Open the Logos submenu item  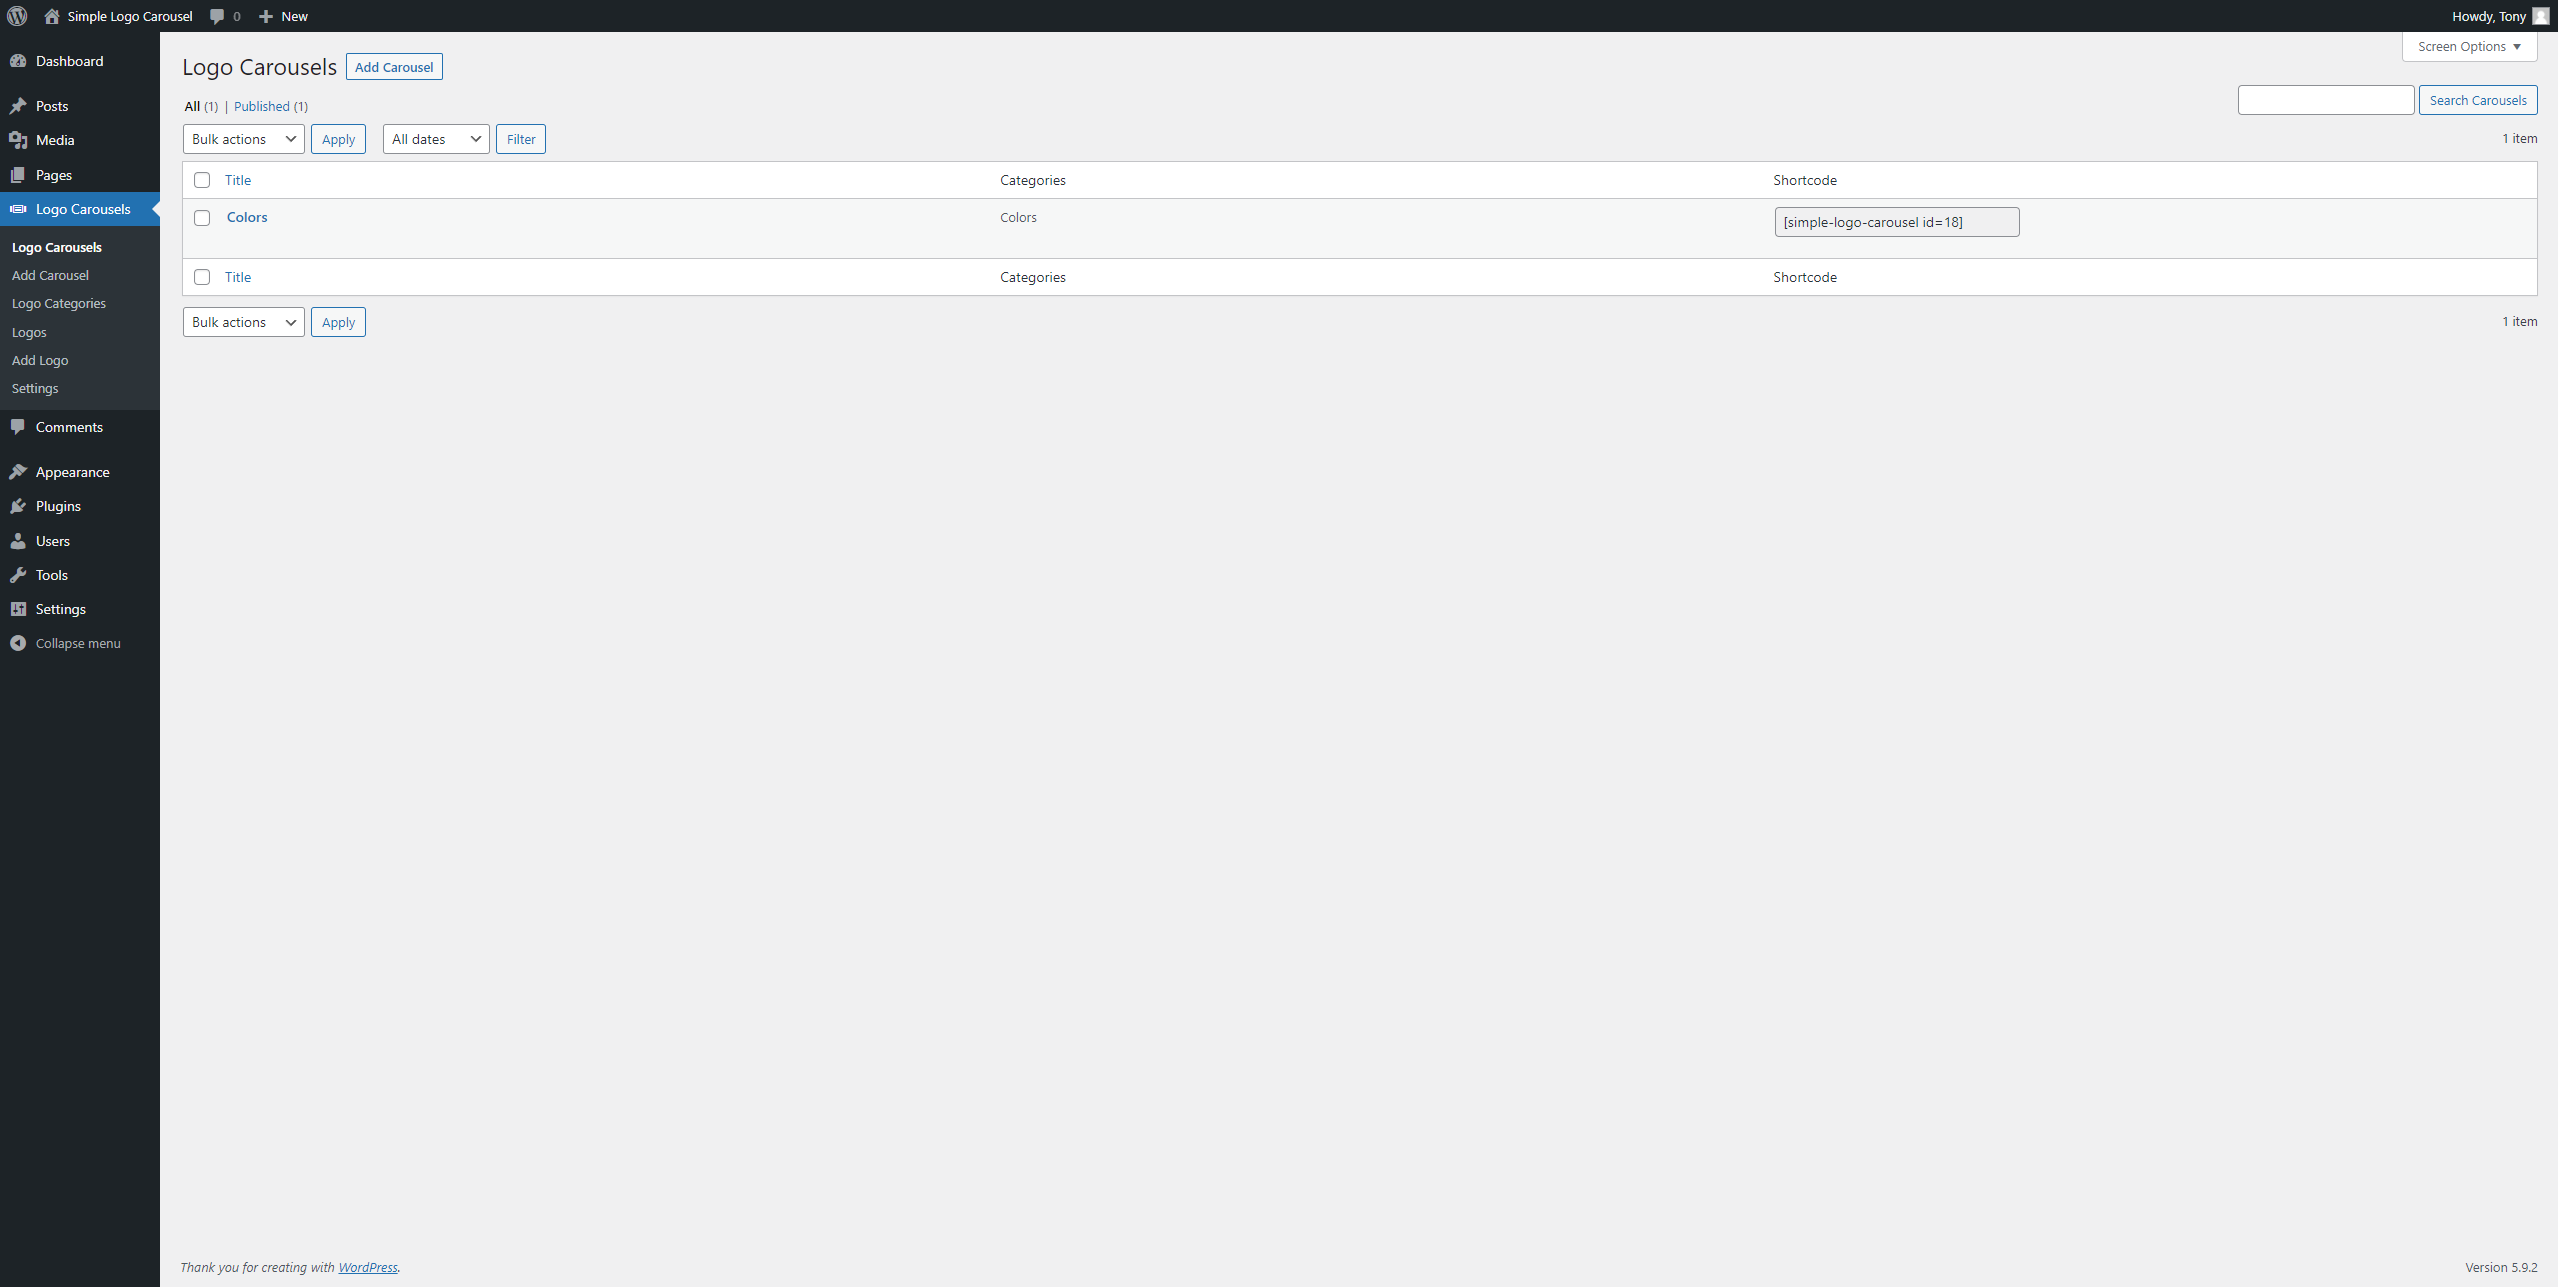(x=29, y=332)
